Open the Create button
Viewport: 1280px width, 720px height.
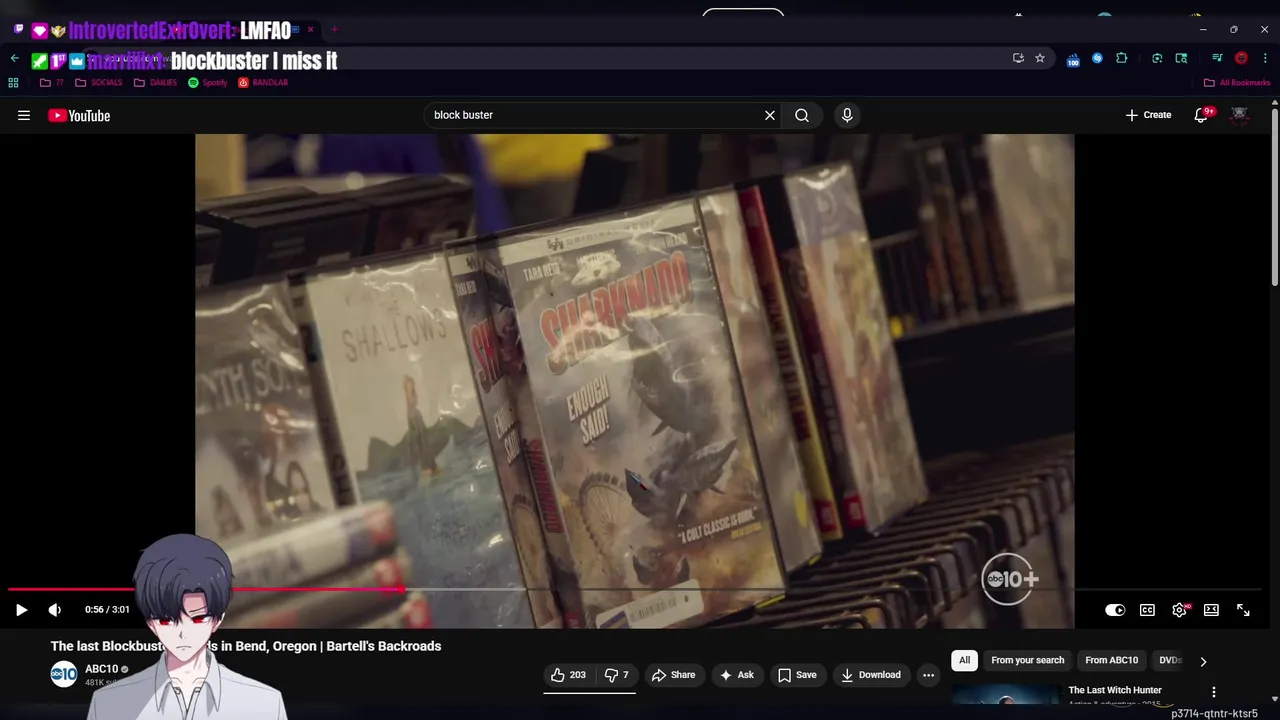[x=1148, y=115]
